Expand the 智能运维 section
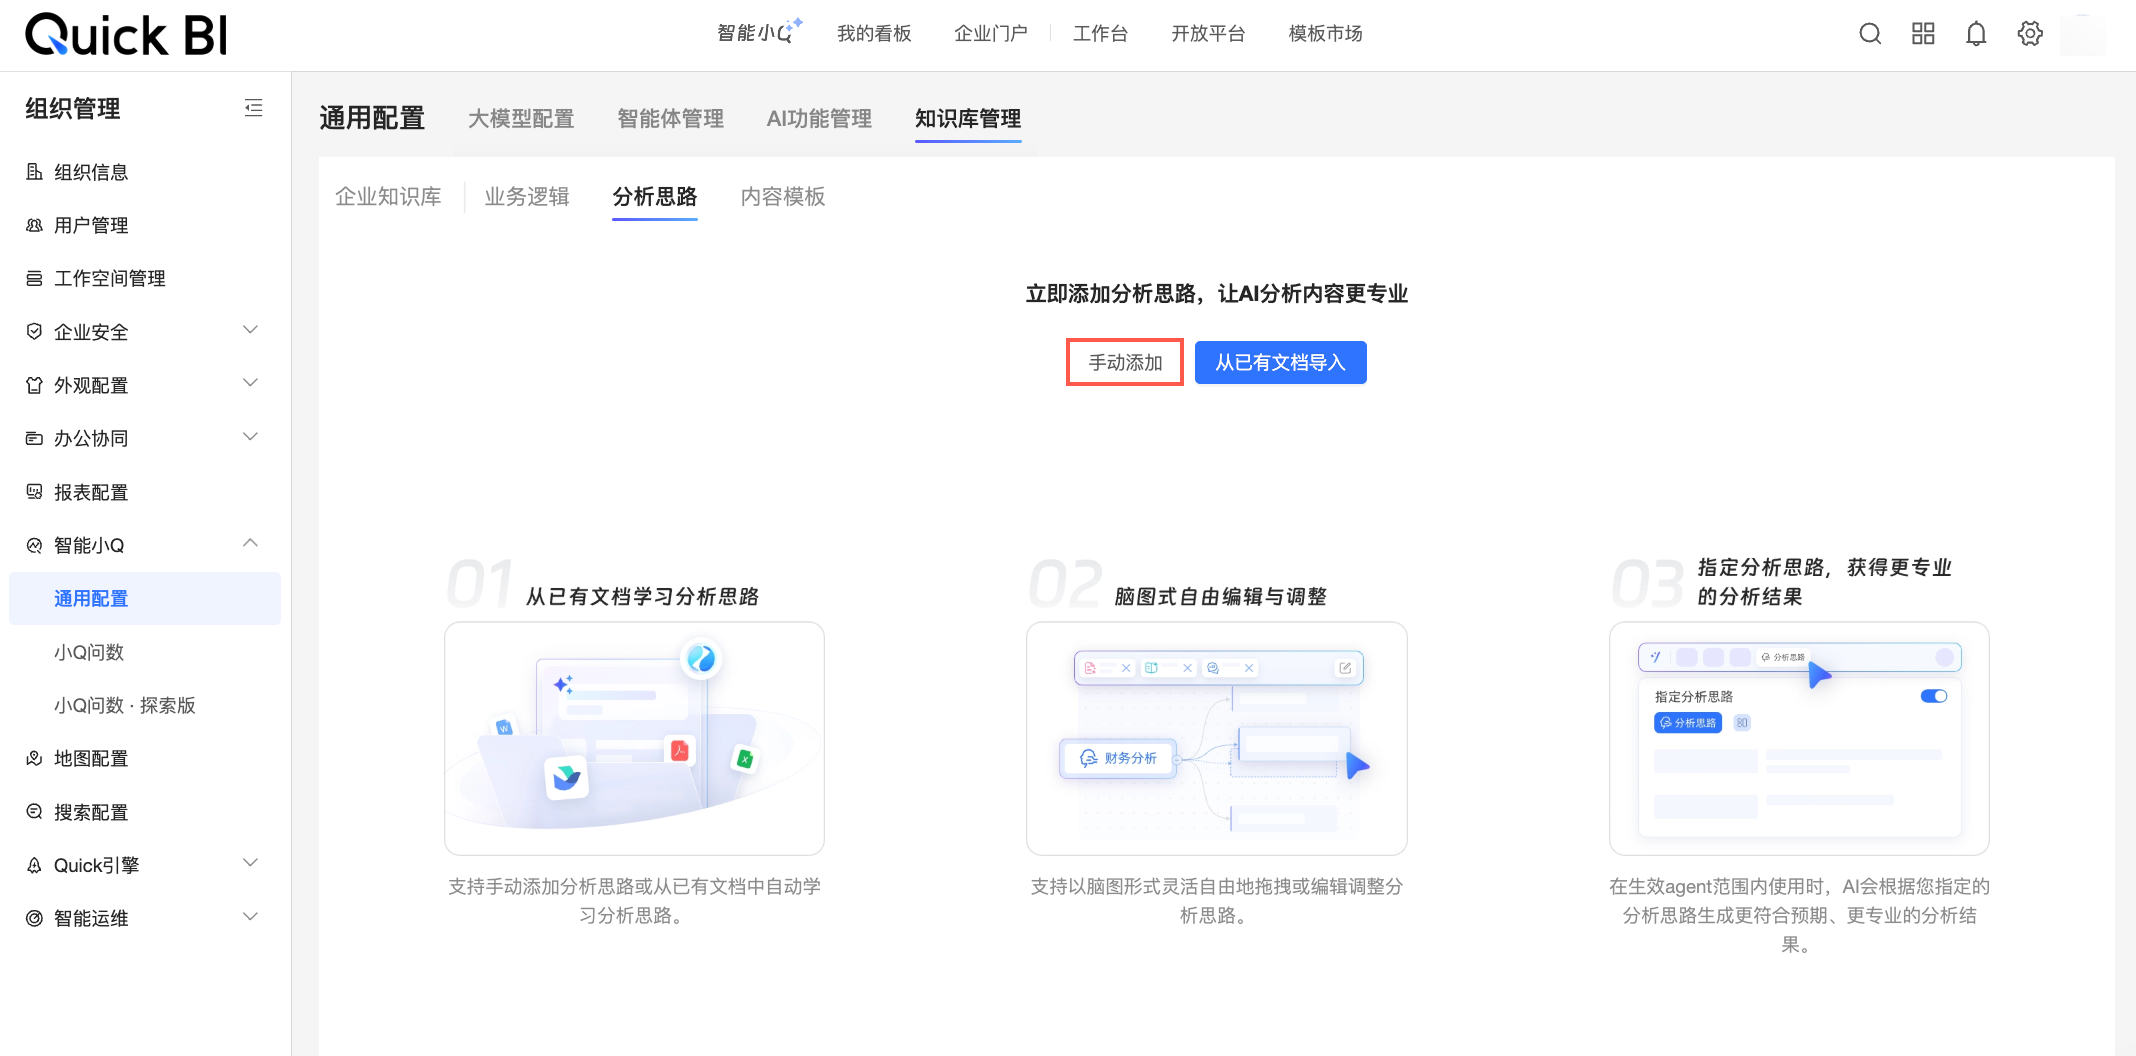2136x1056 pixels. click(251, 917)
